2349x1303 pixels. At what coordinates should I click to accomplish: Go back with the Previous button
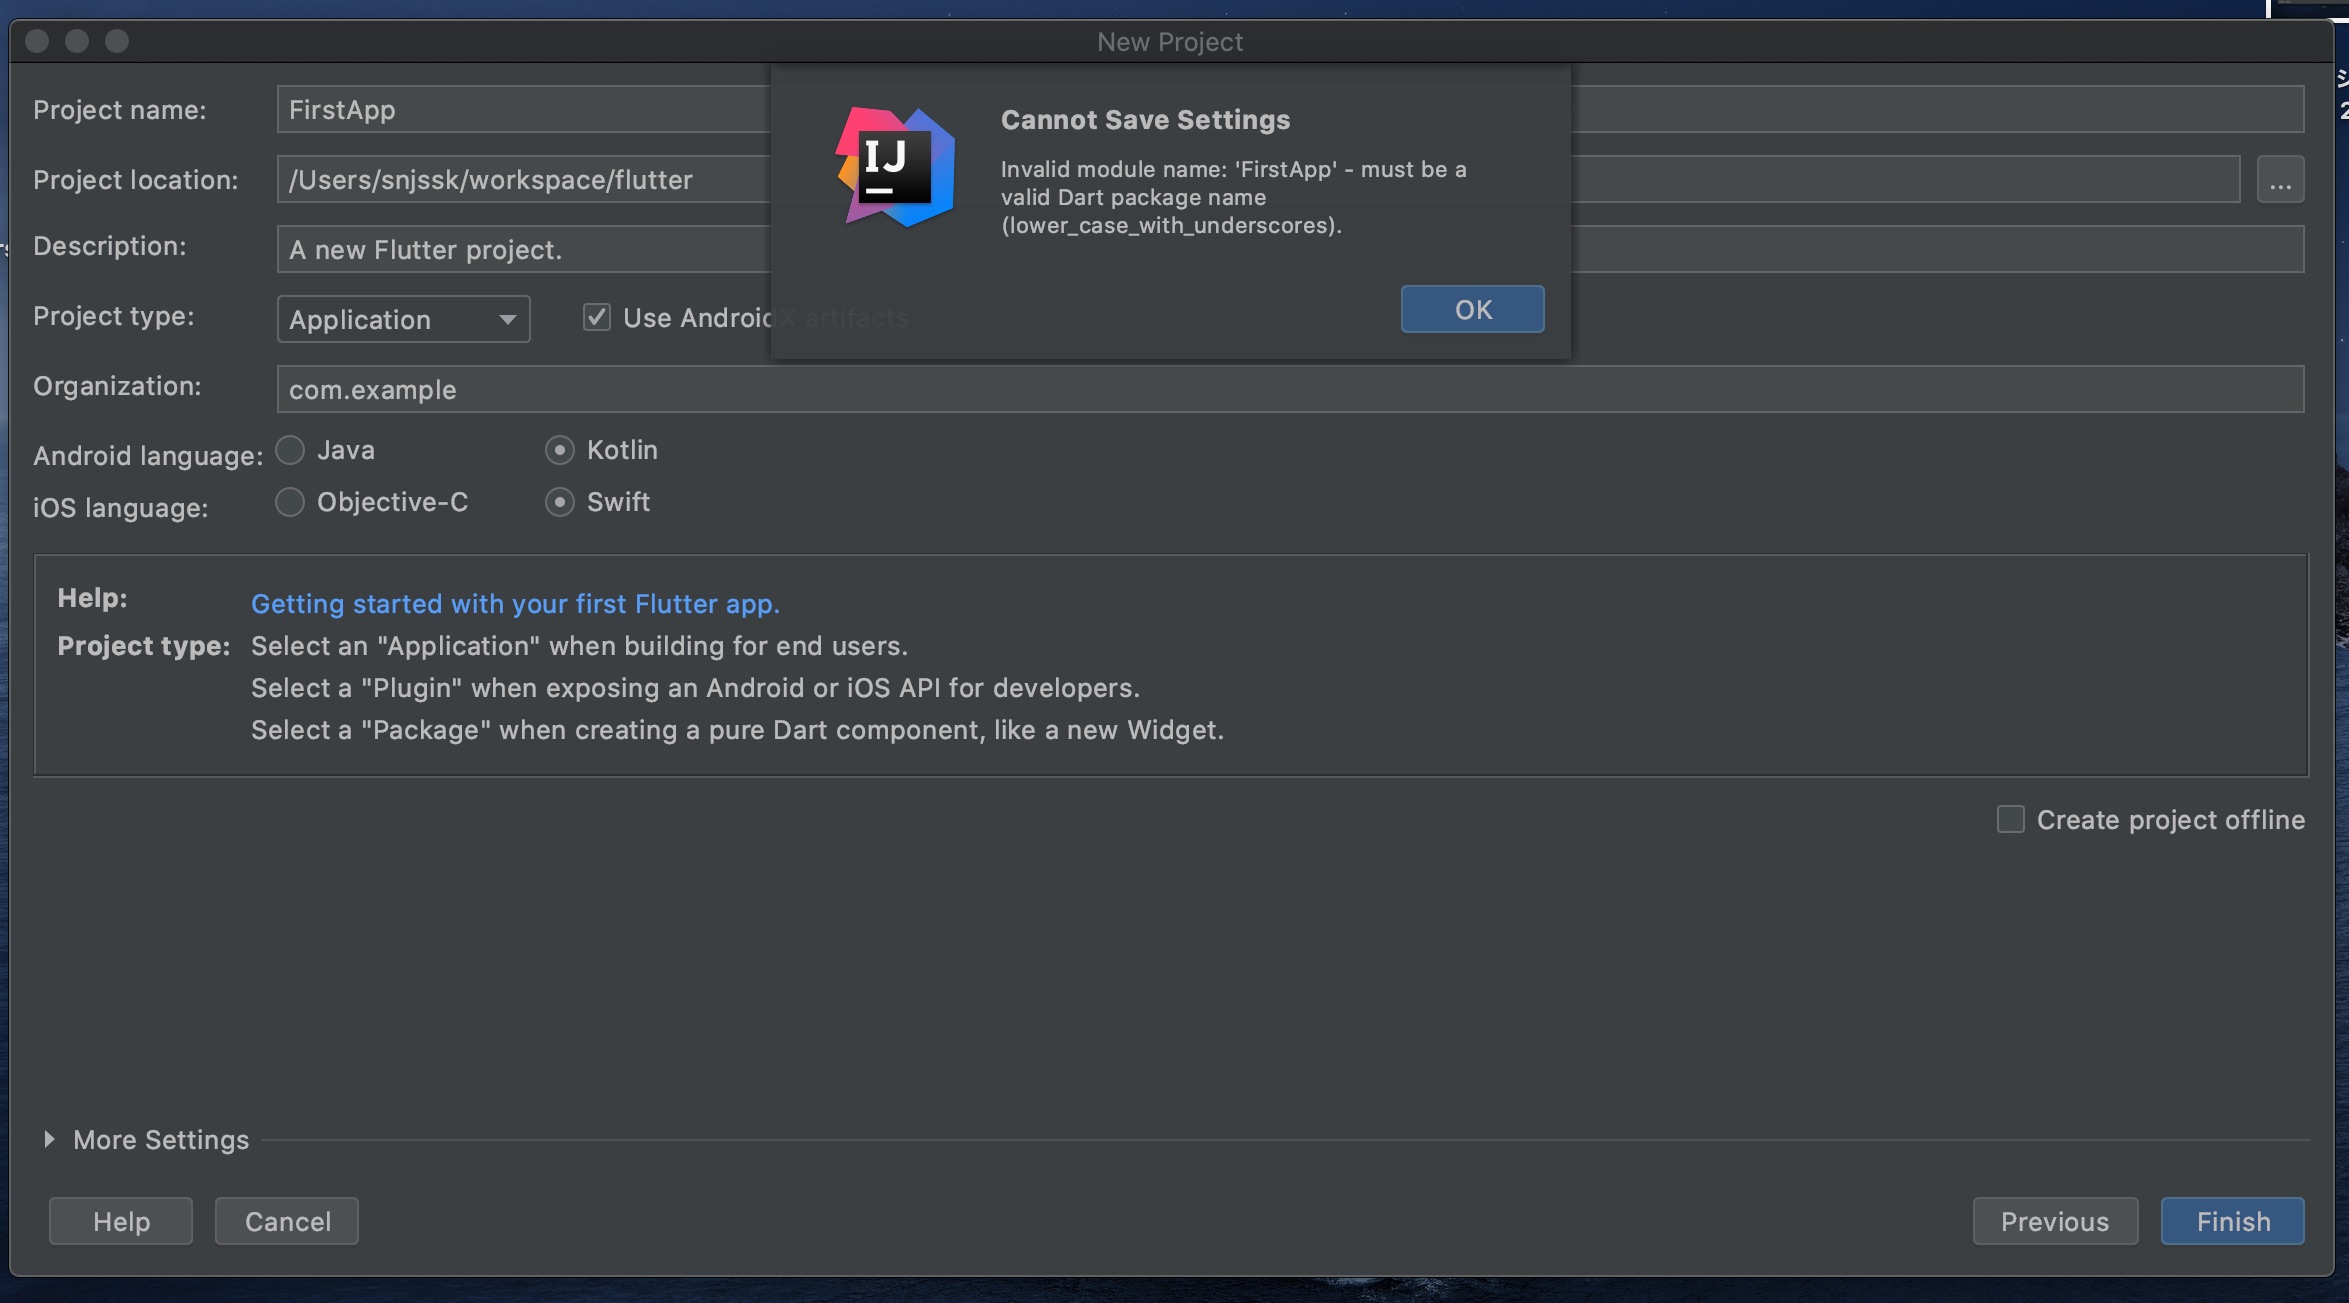2054,1221
